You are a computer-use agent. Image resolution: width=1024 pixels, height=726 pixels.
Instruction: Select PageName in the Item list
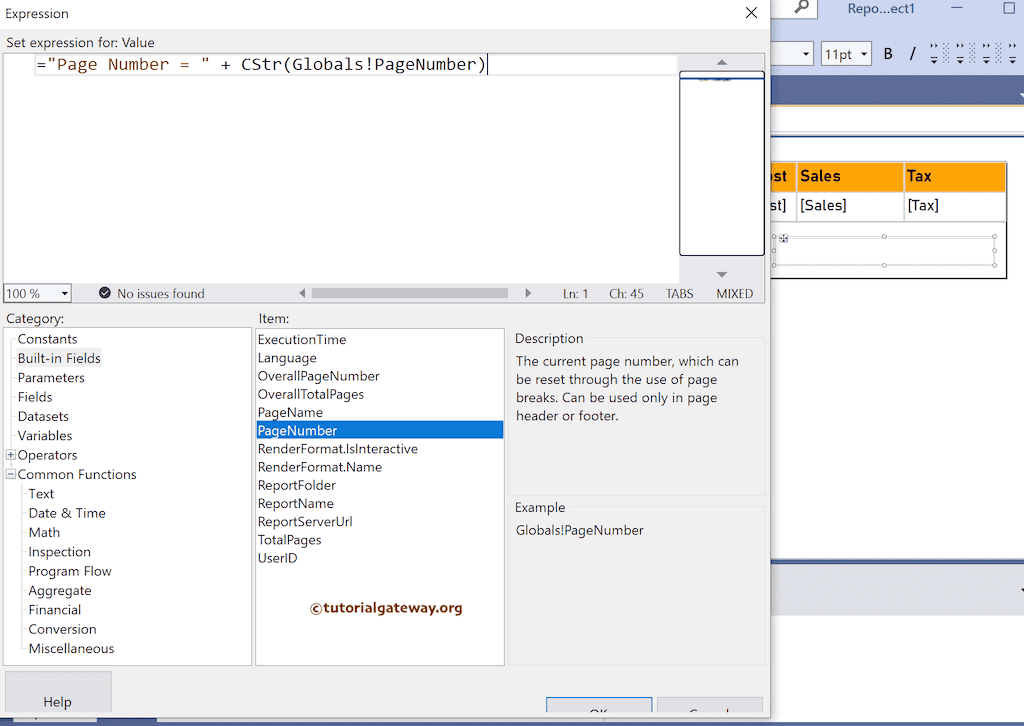(290, 412)
